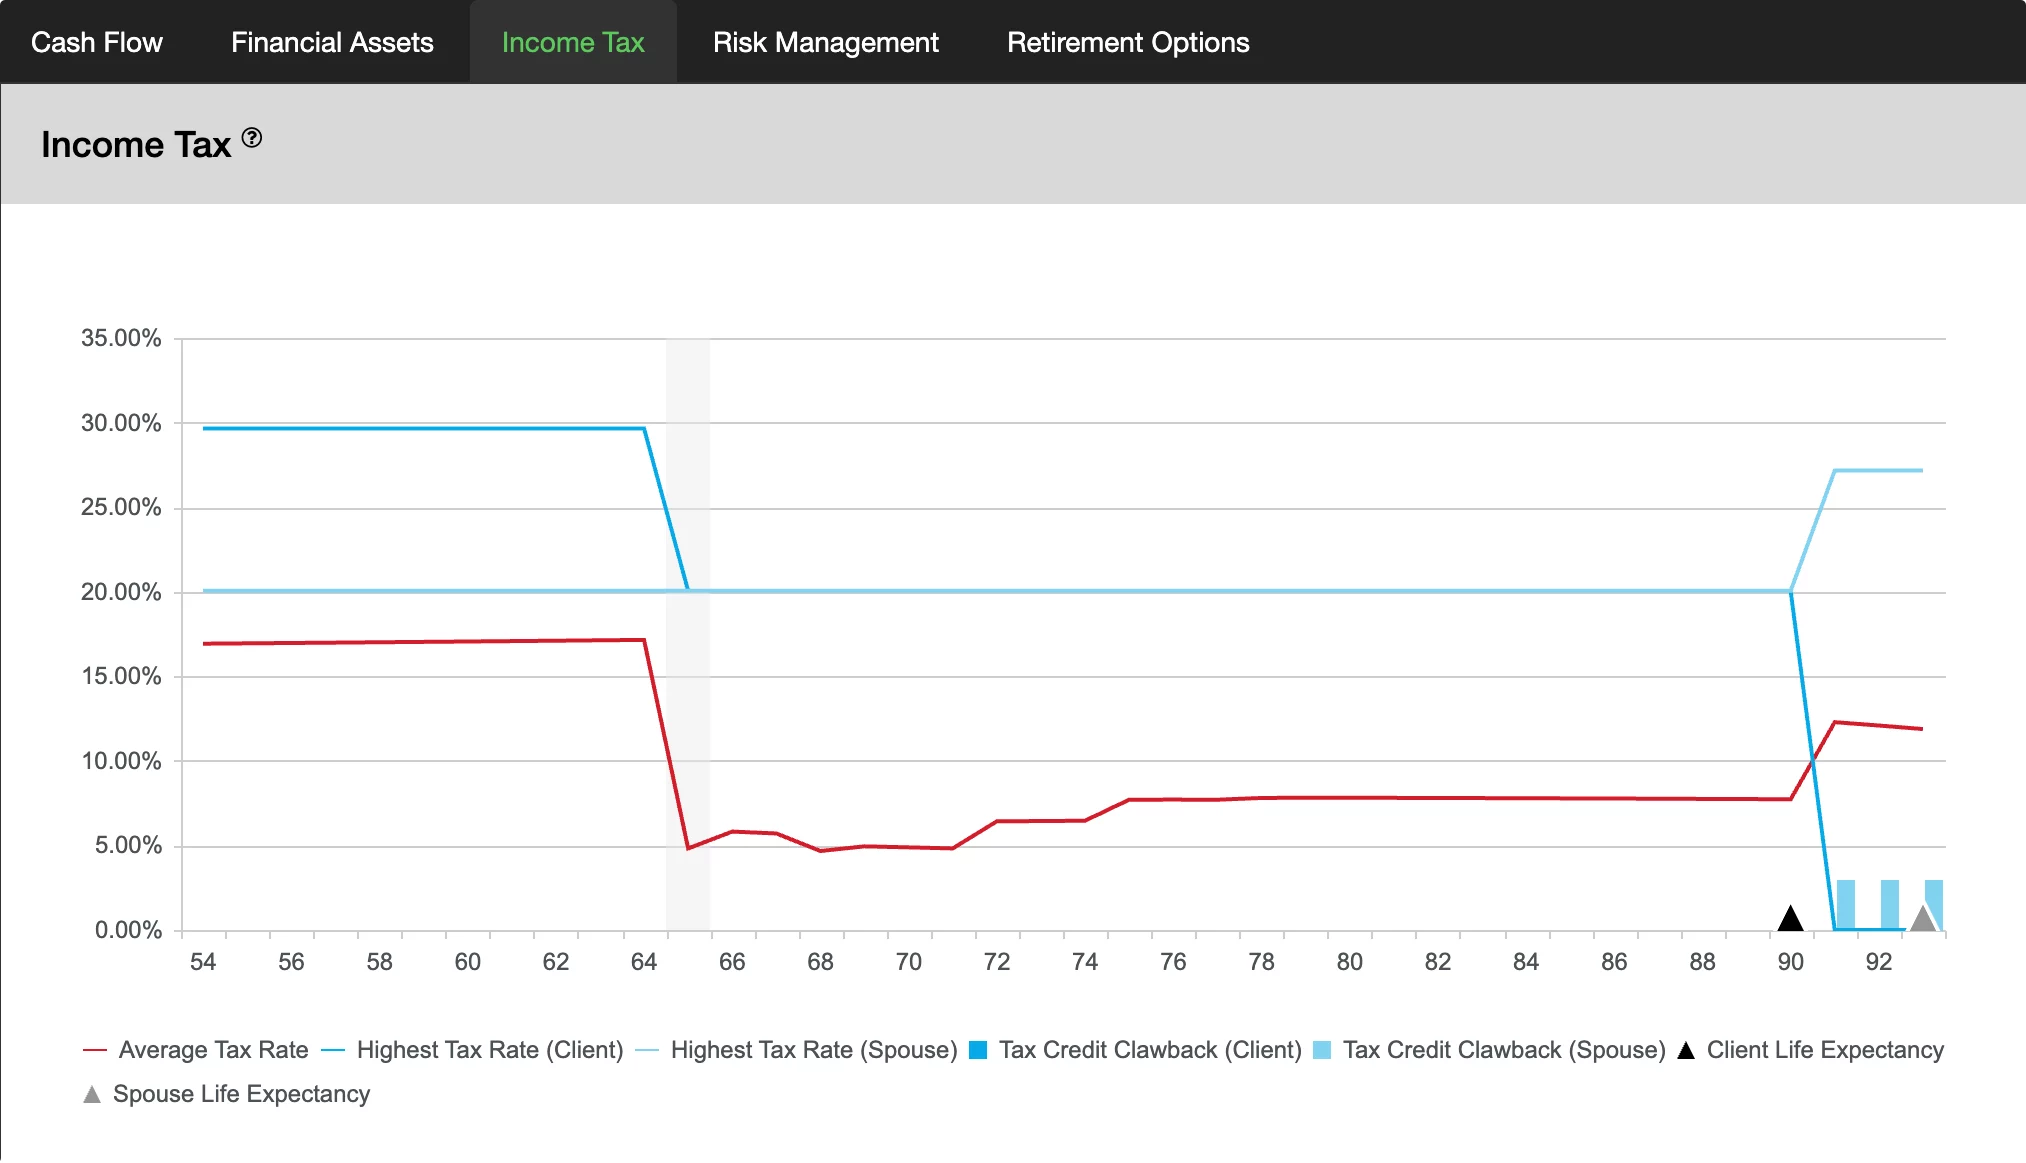
Task: Click the Income Tax help question-mark icon
Action: coord(252,138)
